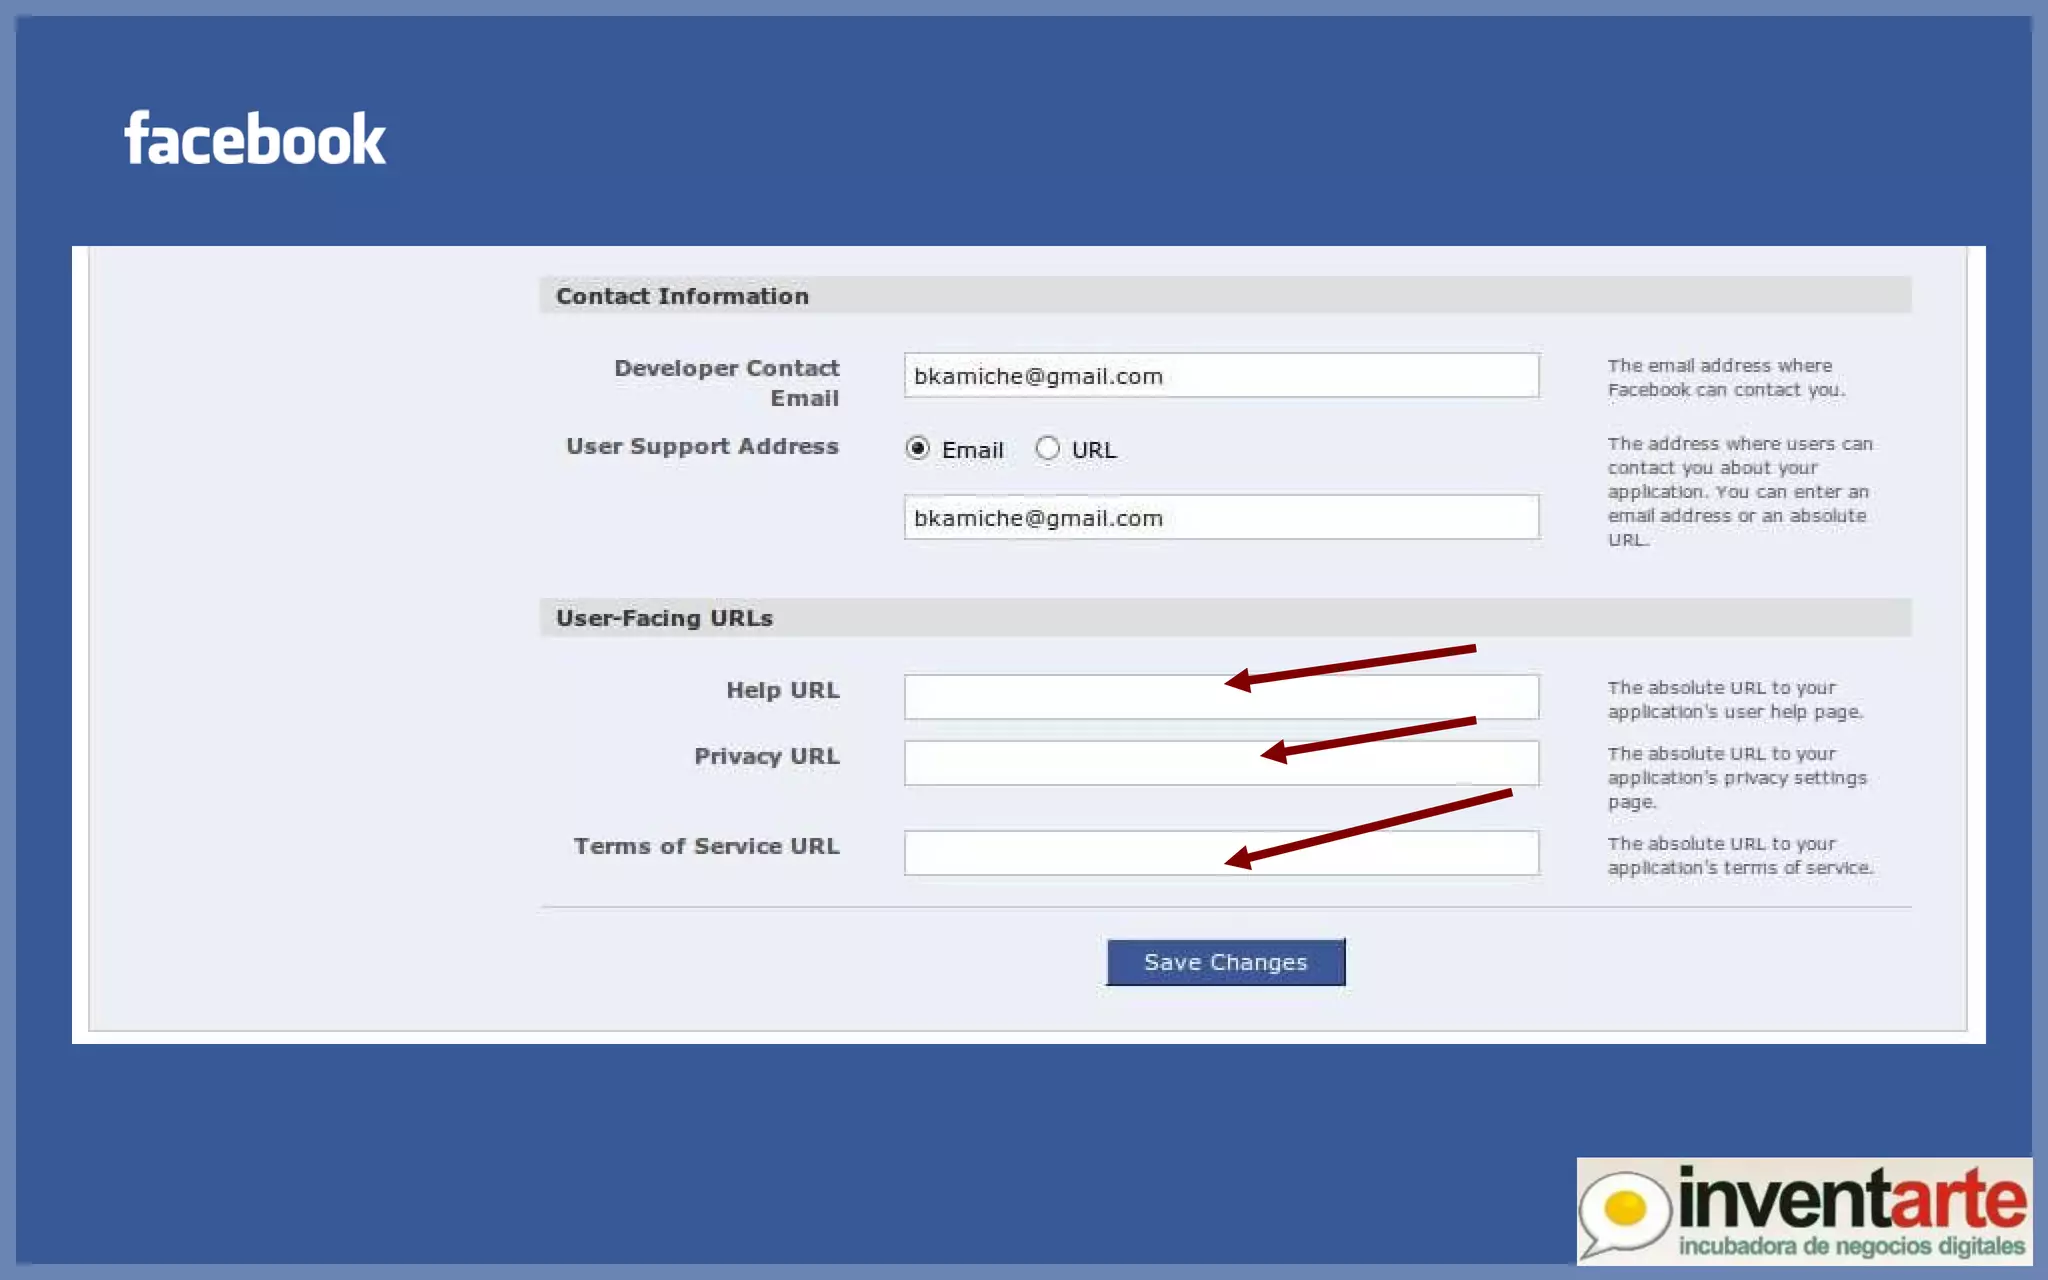Click the Developer Contact Email field
This screenshot has width=2048, height=1280.
point(1220,376)
